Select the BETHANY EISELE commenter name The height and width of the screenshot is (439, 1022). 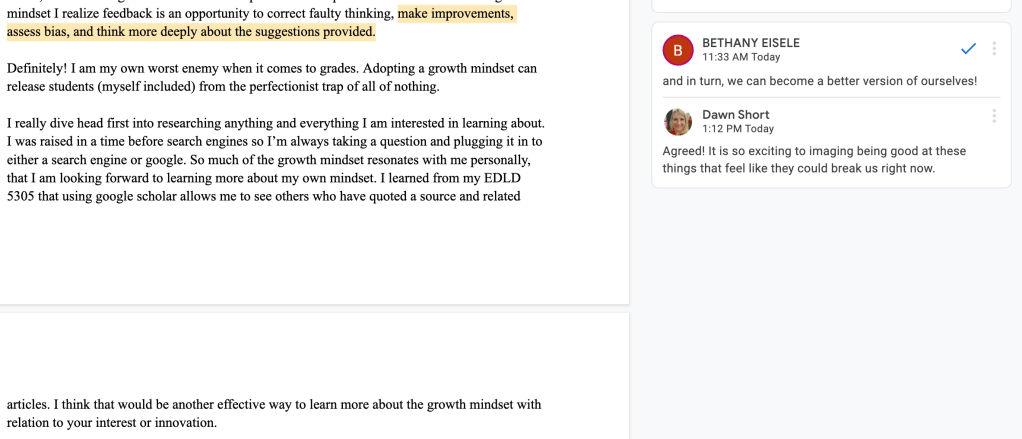[750, 43]
